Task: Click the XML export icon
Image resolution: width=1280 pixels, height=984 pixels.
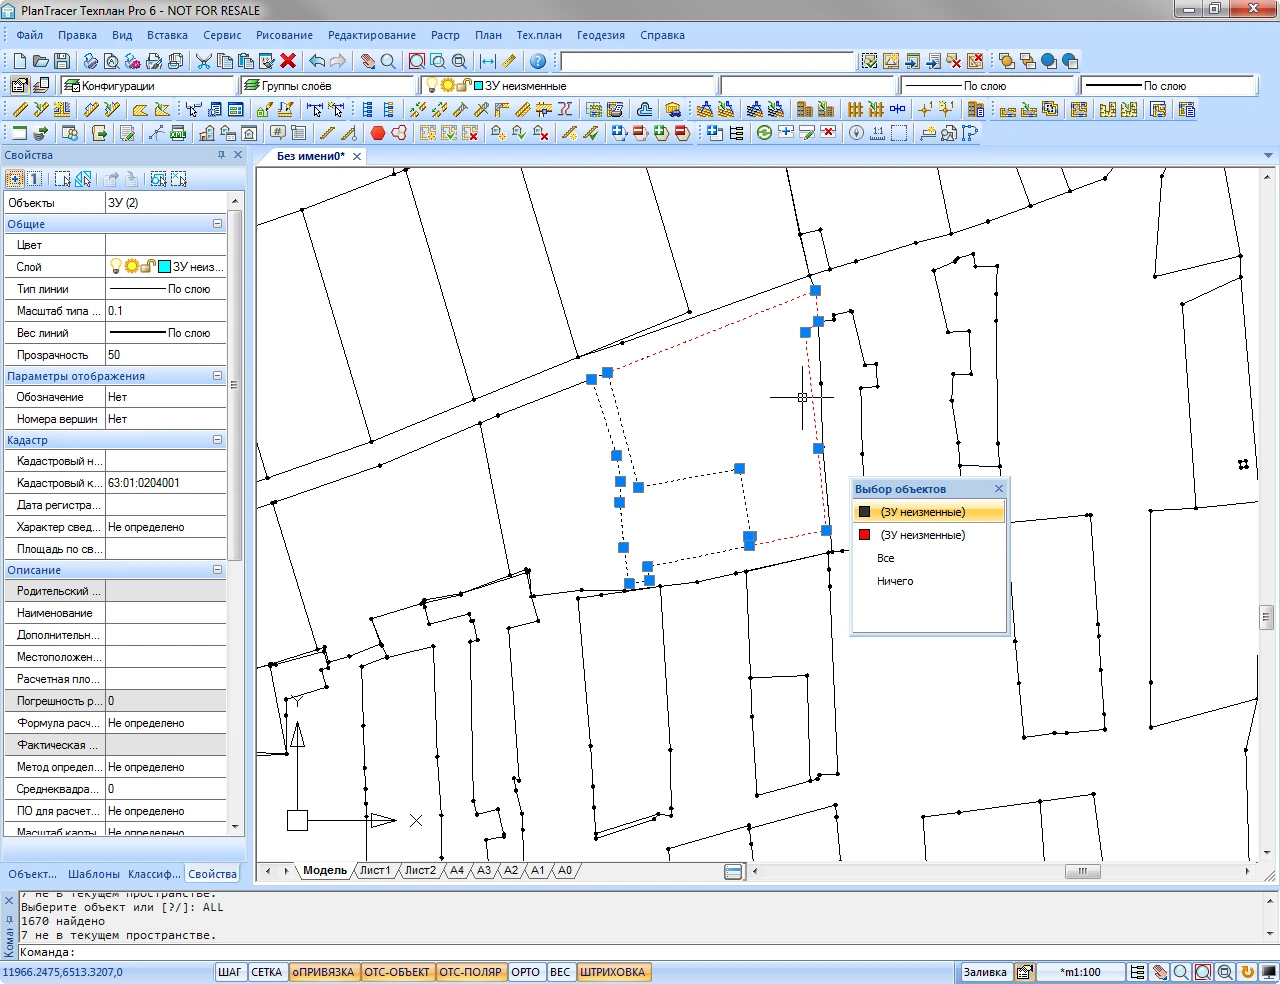Action: coord(178,133)
